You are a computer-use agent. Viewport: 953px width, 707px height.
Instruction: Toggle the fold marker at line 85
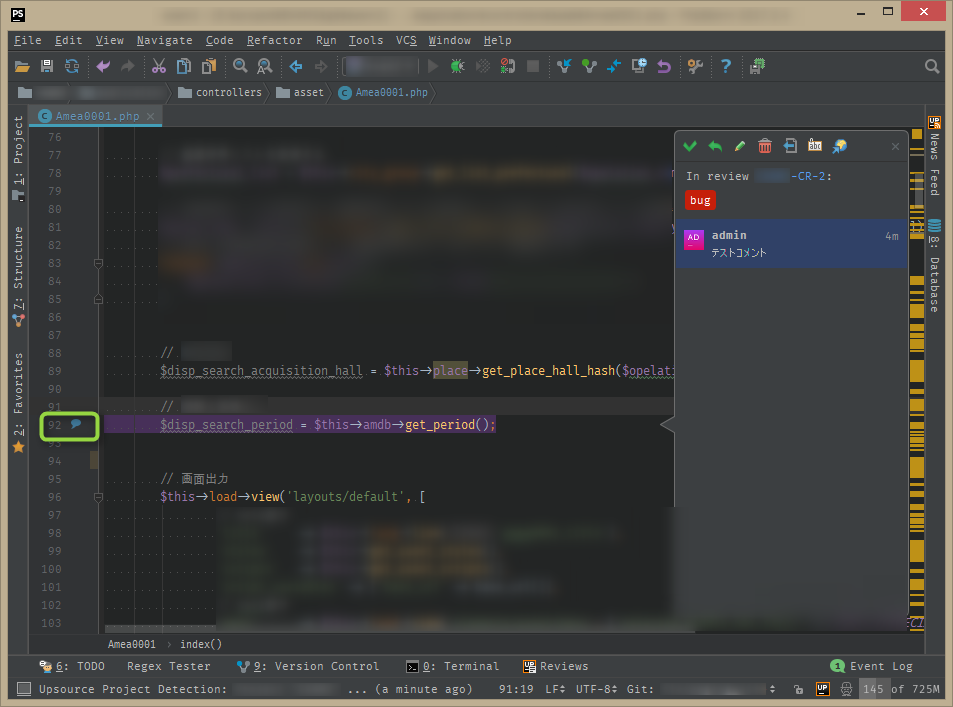pos(98,299)
